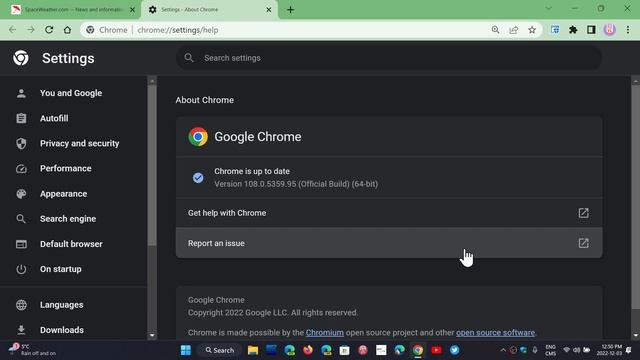Image resolution: width=640 pixels, height=360 pixels.
Task: Follow the open source software link
Action: pos(495,333)
